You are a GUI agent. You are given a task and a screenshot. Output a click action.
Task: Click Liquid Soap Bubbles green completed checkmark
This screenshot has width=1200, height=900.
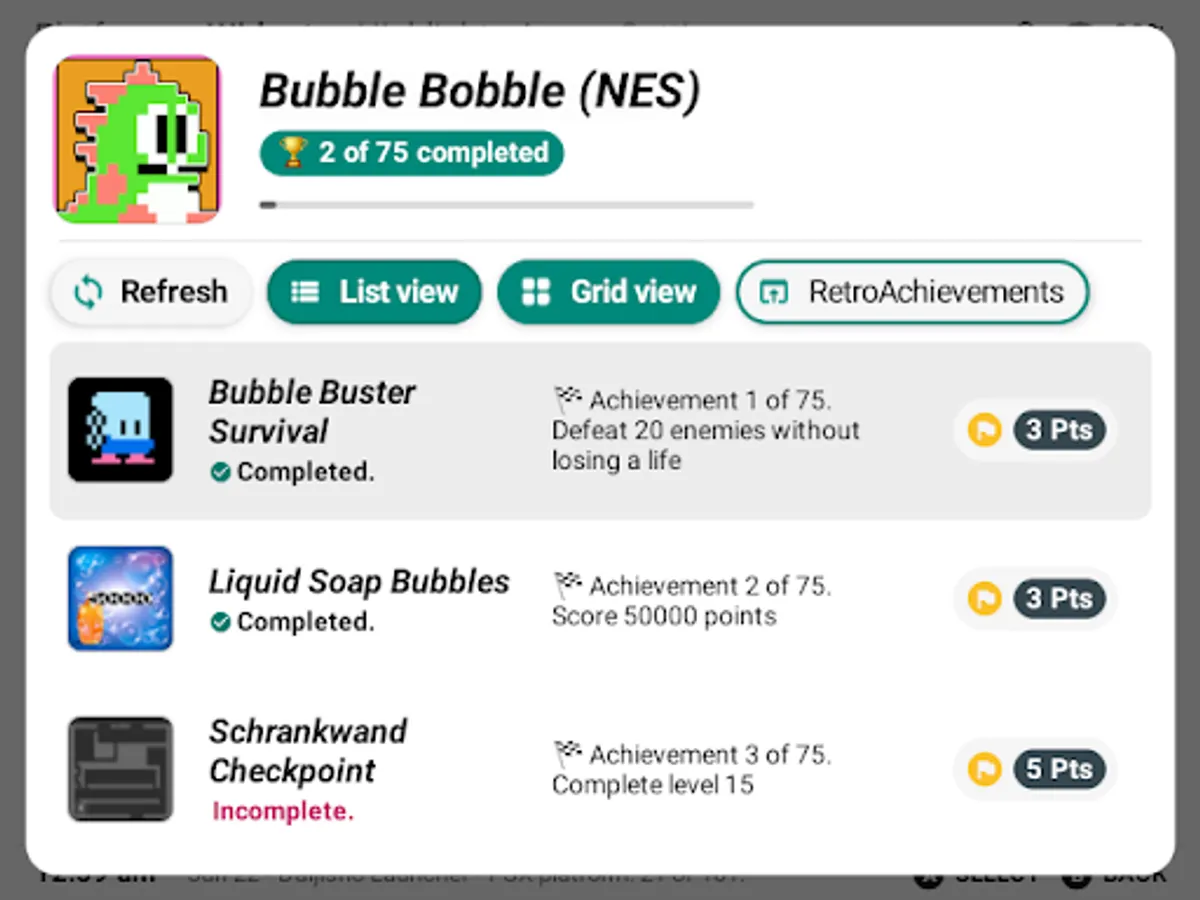221,622
